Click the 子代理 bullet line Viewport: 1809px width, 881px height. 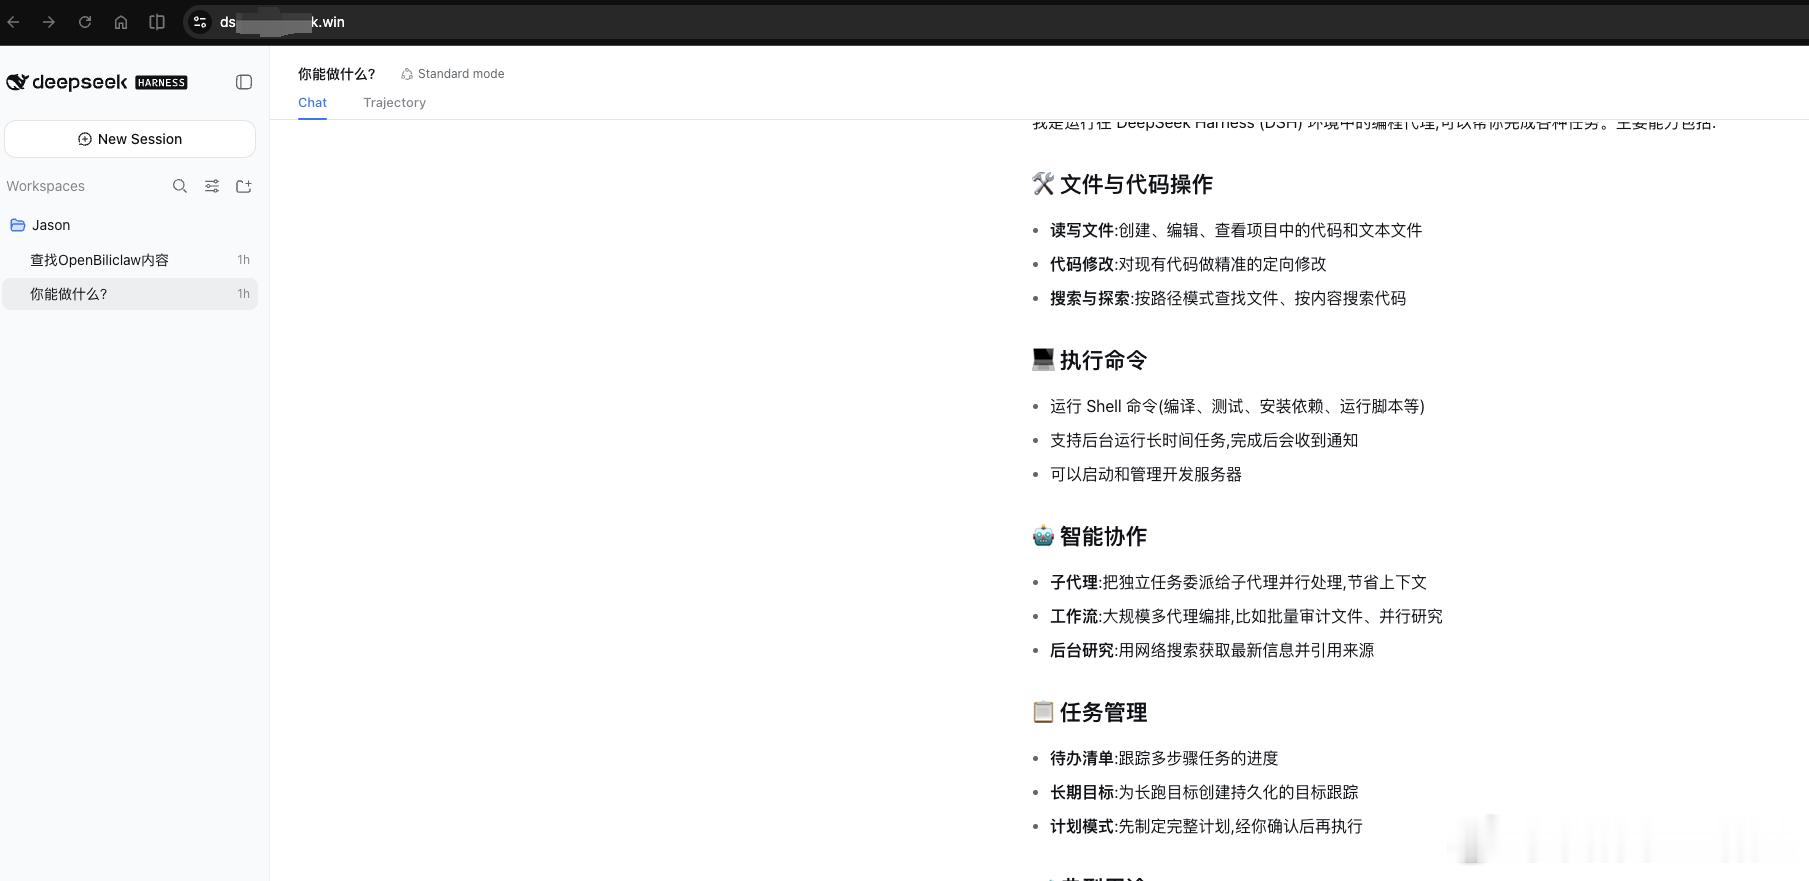click(1238, 582)
